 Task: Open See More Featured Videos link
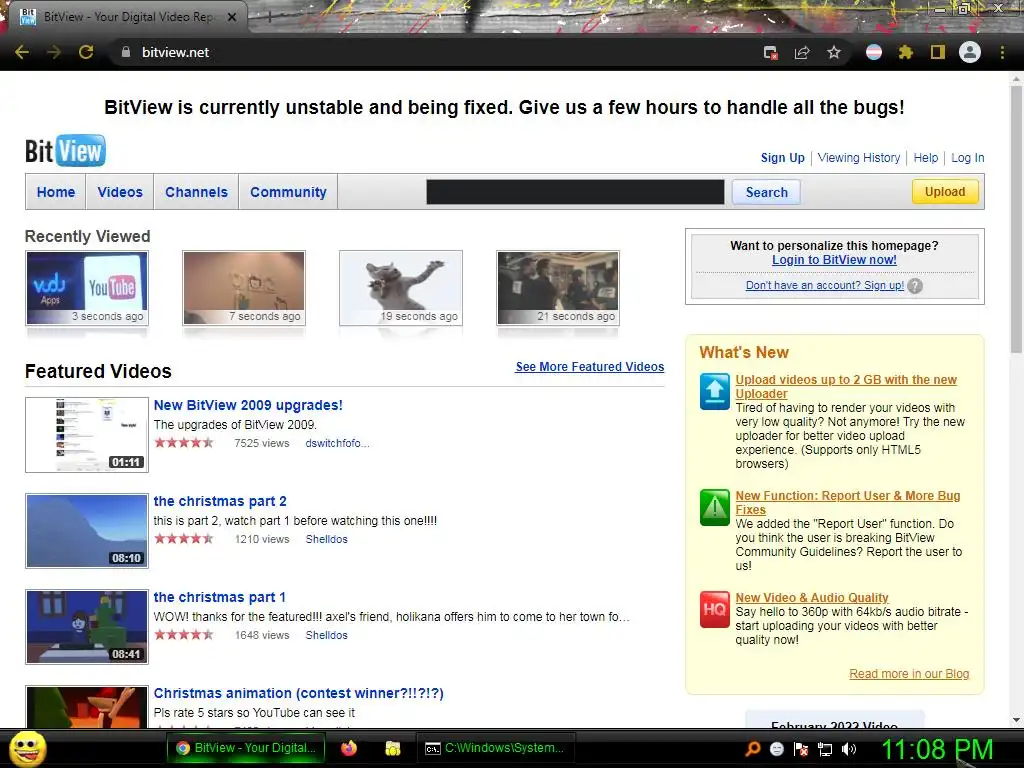tap(590, 366)
